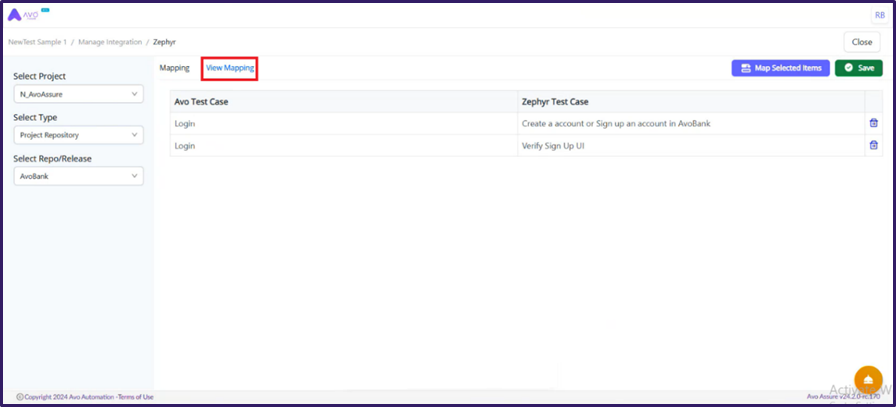Click the Avo logo in the header
This screenshot has height=407, width=896.
tap(26, 15)
